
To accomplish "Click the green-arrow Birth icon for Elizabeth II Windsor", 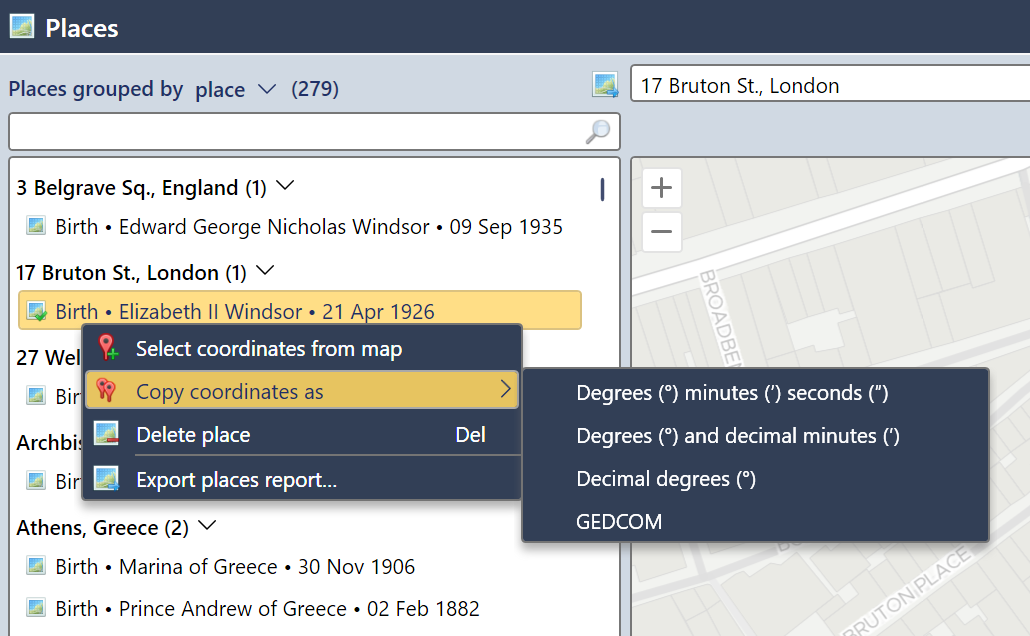I will coord(35,310).
